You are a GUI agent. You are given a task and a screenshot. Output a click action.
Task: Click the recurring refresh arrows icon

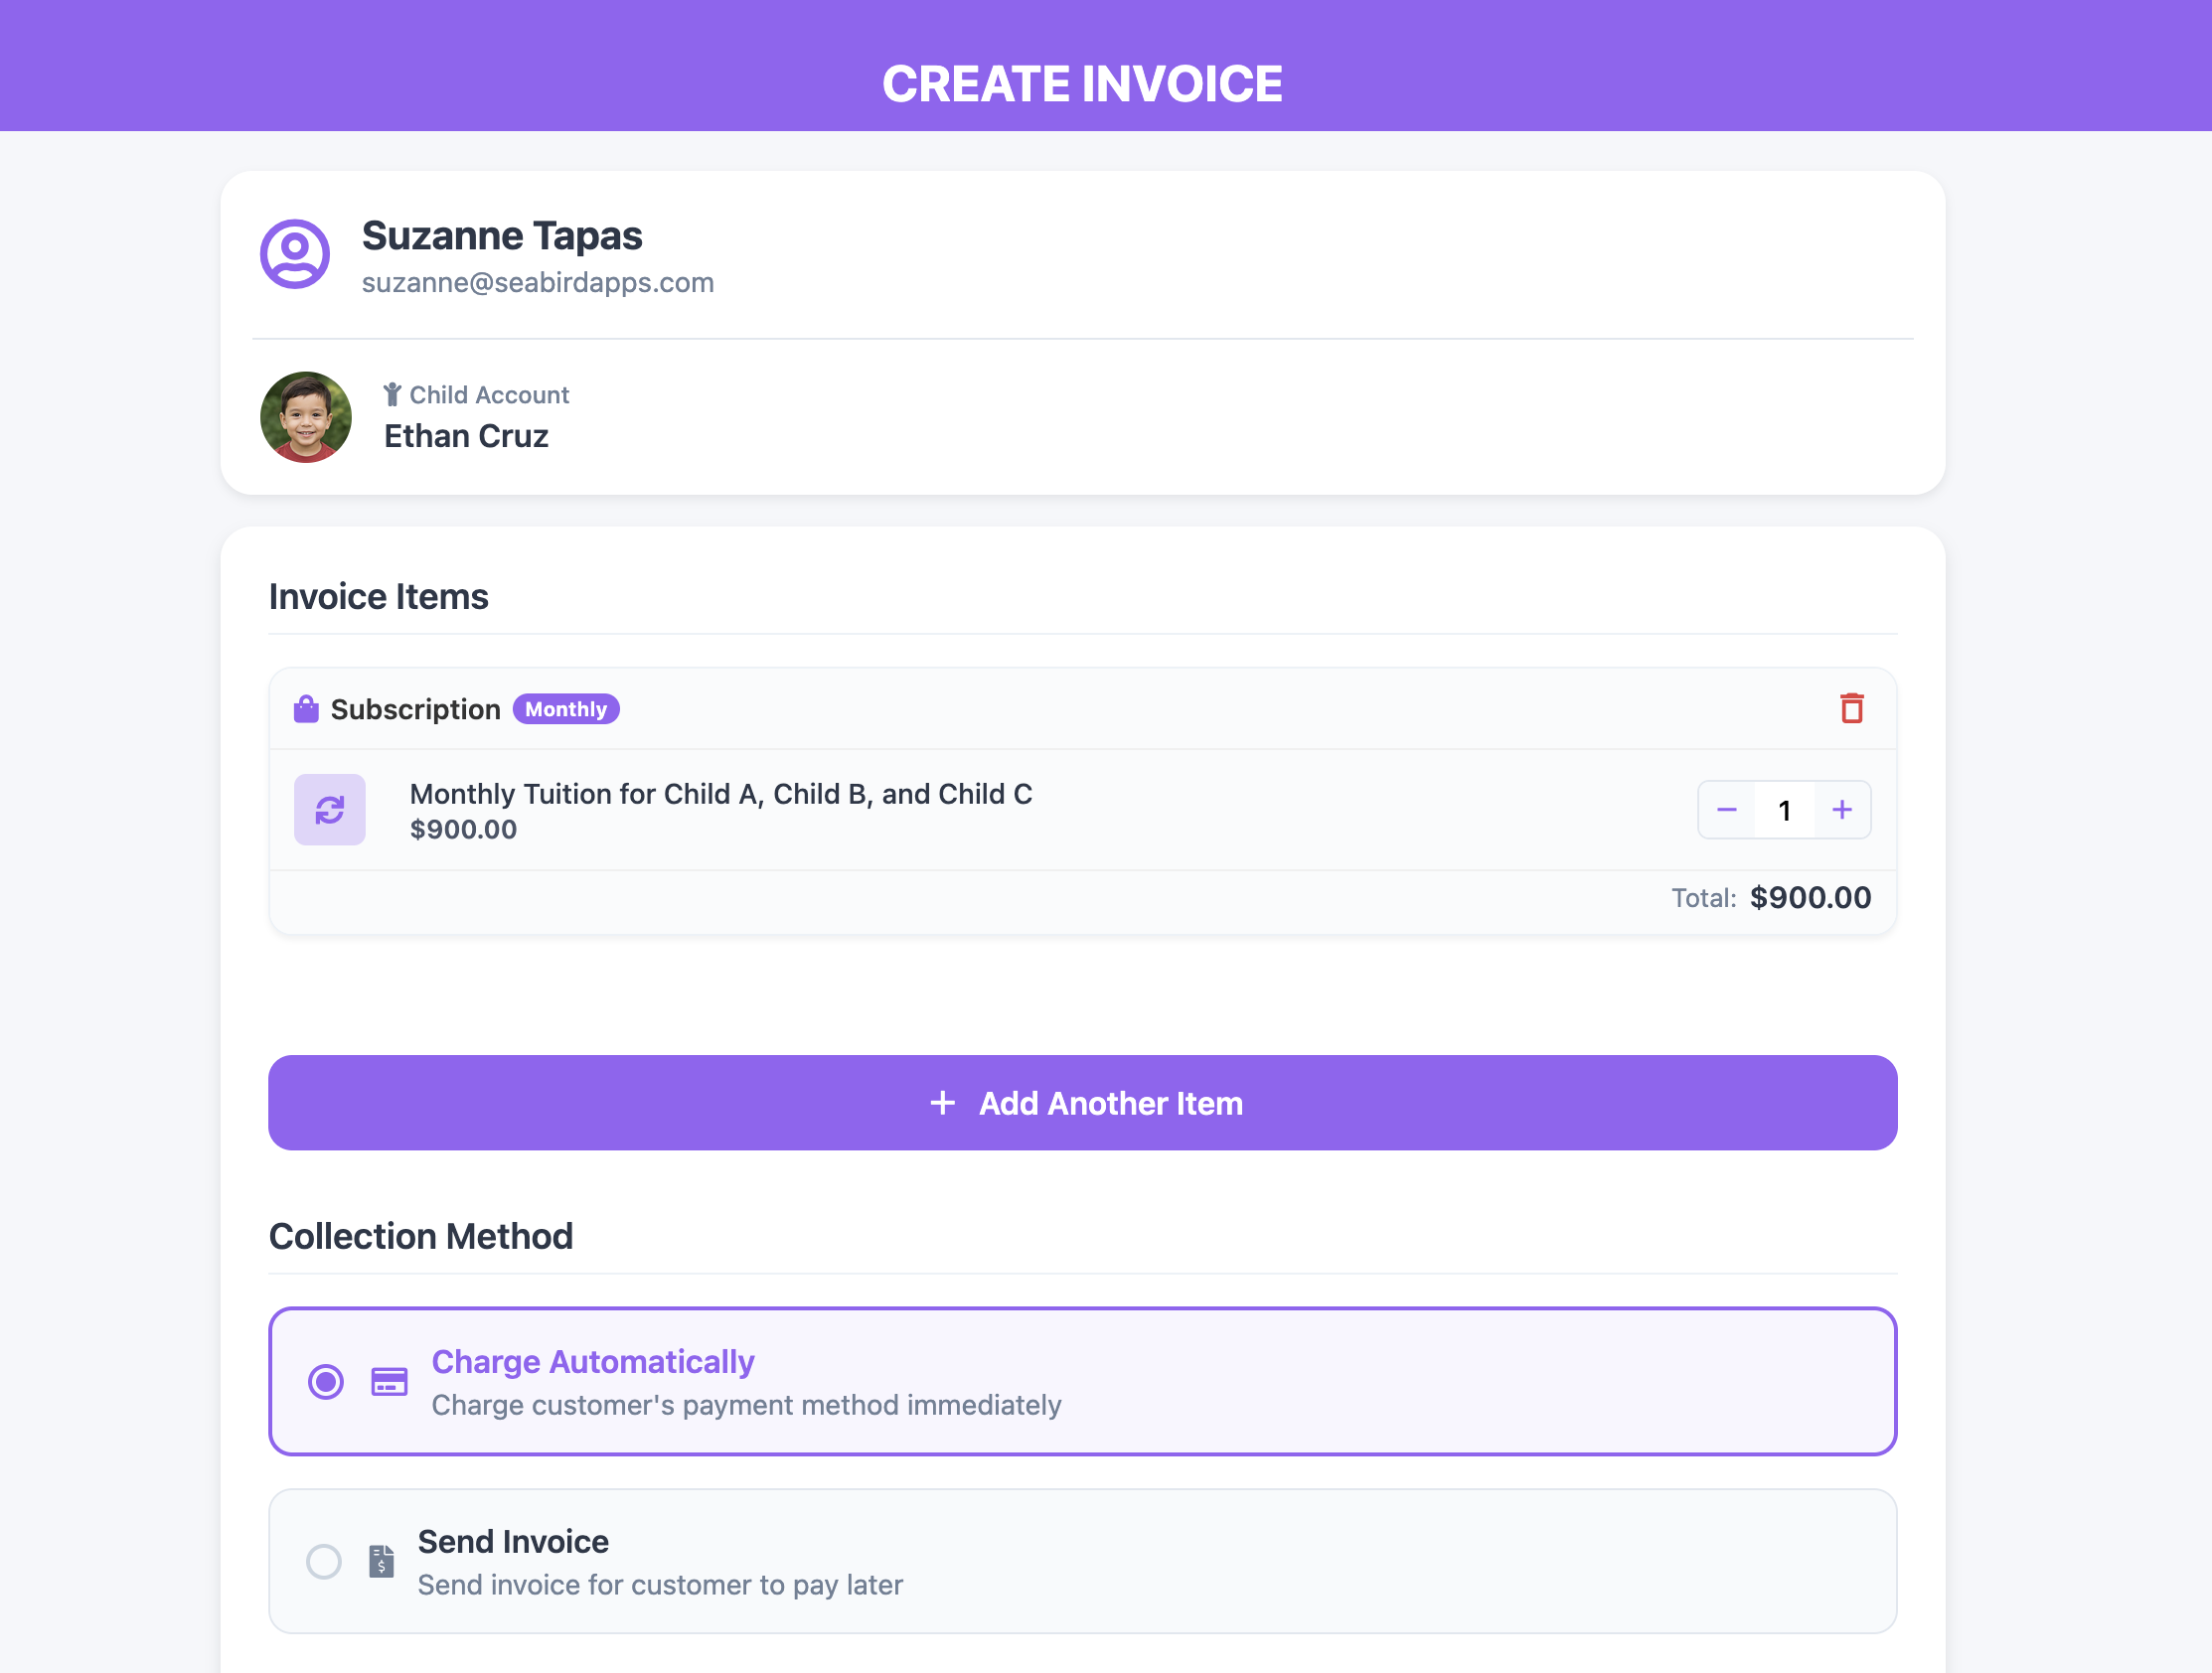330,809
